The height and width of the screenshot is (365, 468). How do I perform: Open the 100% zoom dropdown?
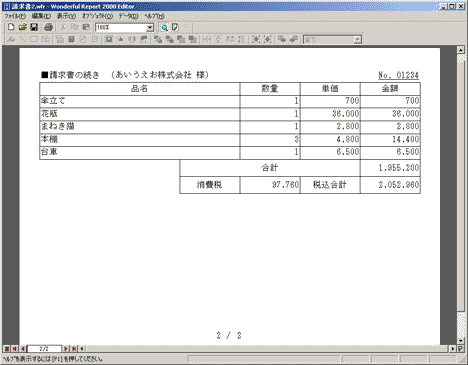(x=150, y=28)
